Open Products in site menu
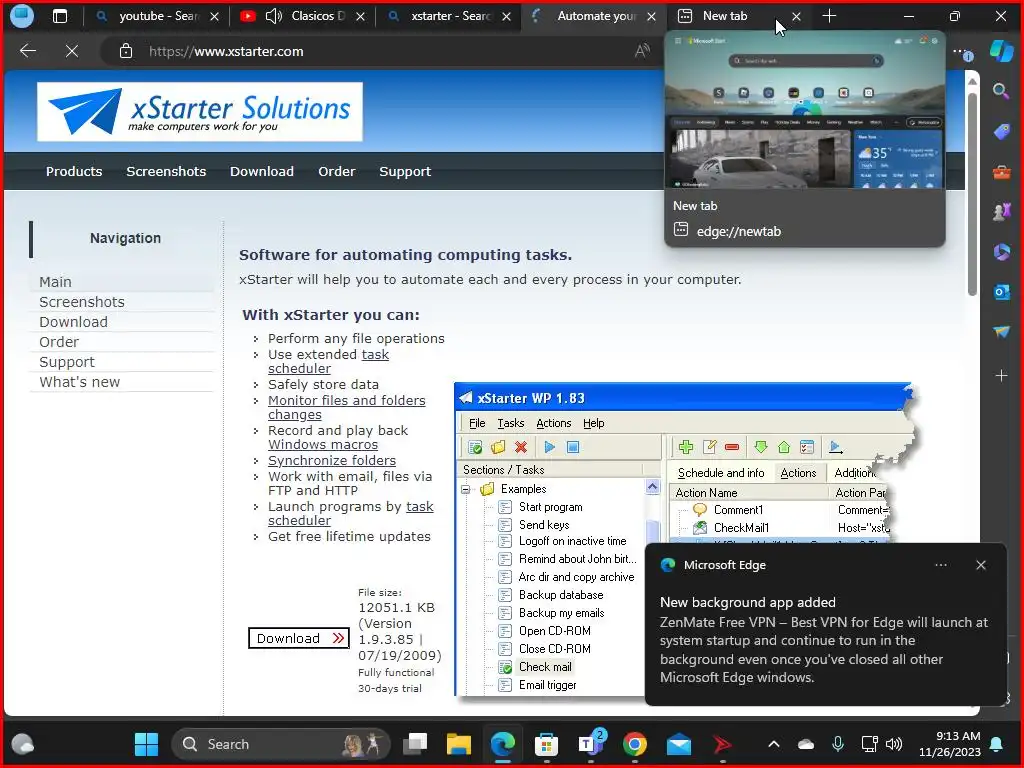The image size is (1024, 768). coord(74,171)
